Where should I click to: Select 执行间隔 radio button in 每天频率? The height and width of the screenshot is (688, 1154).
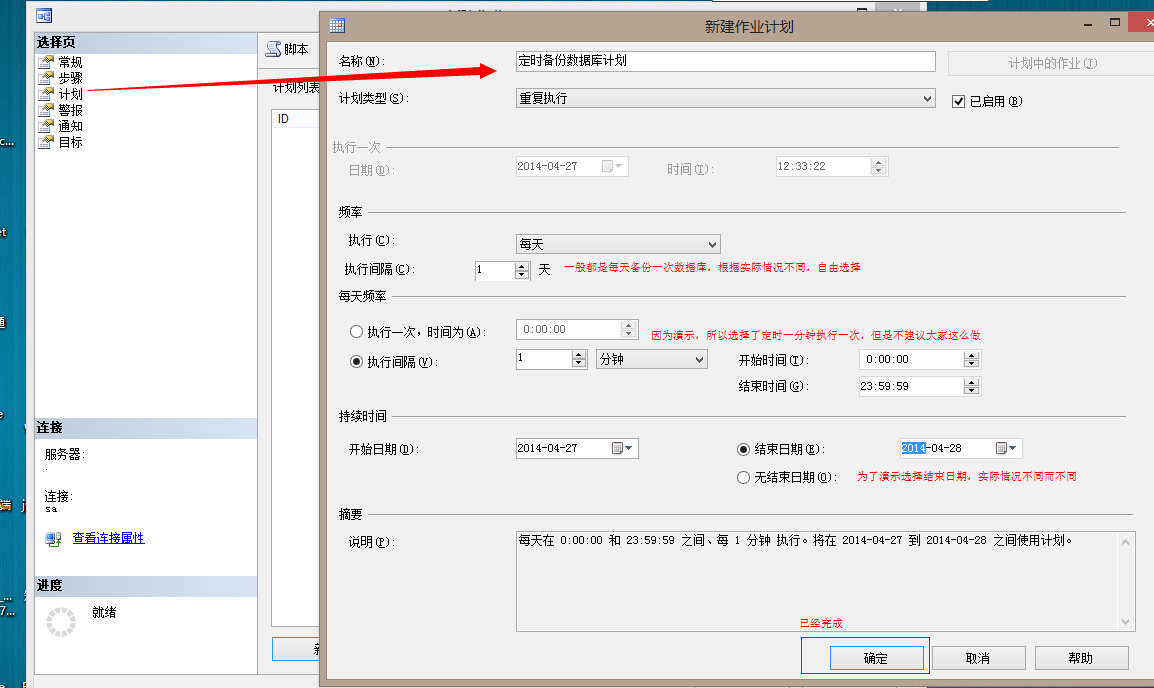click(x=356, y=361)
